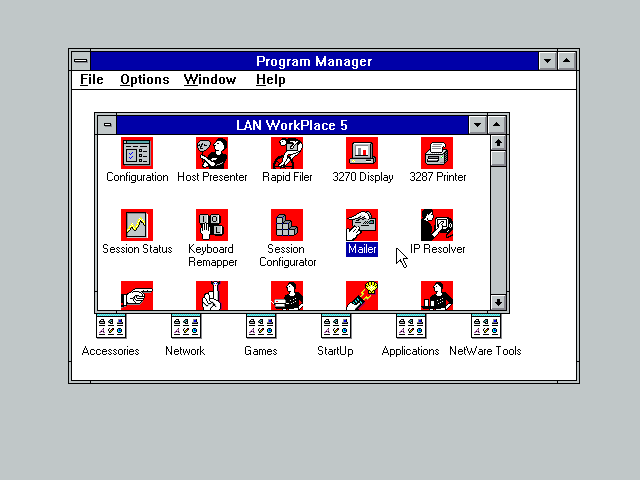Maximize the Program Manager window
640x480 pixels.
point(567,61)
